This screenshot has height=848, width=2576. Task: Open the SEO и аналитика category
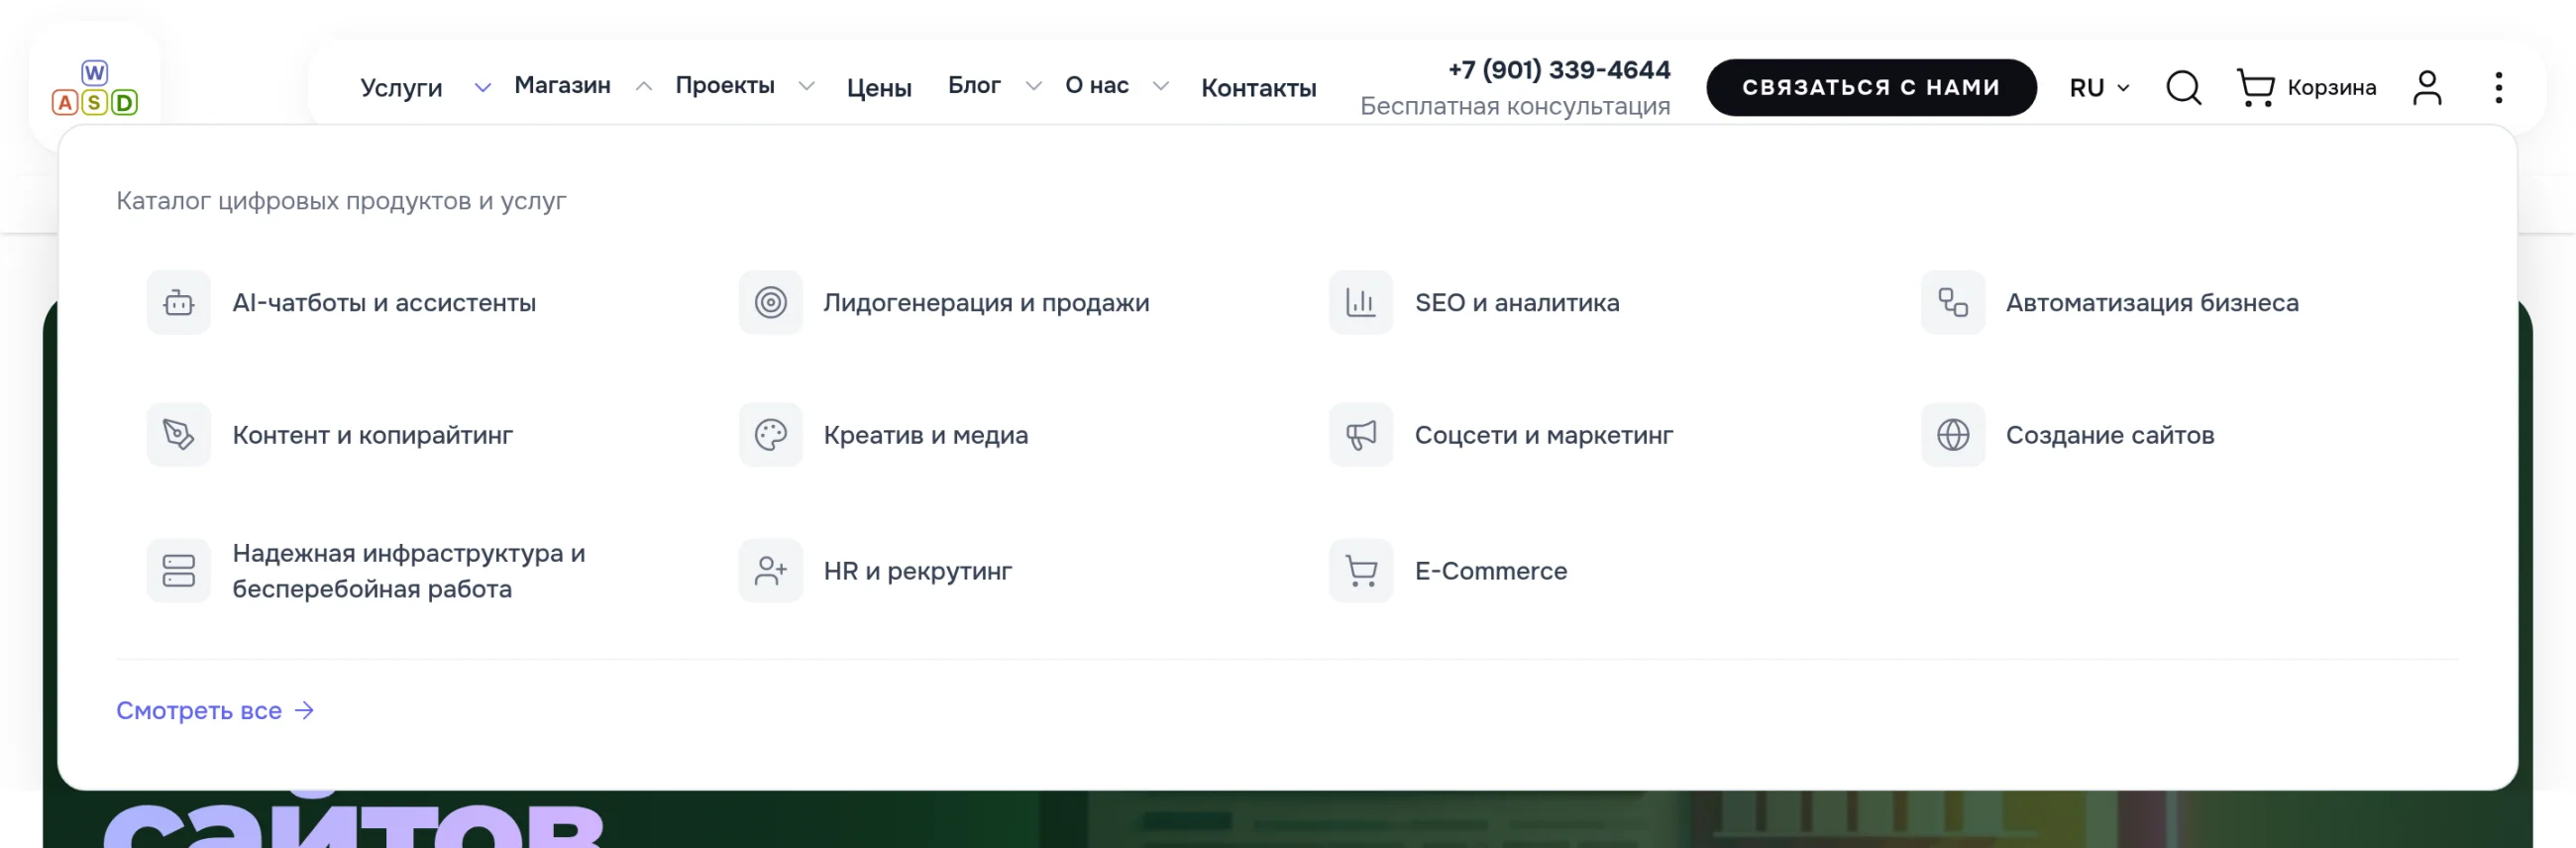pos(1516,303)
